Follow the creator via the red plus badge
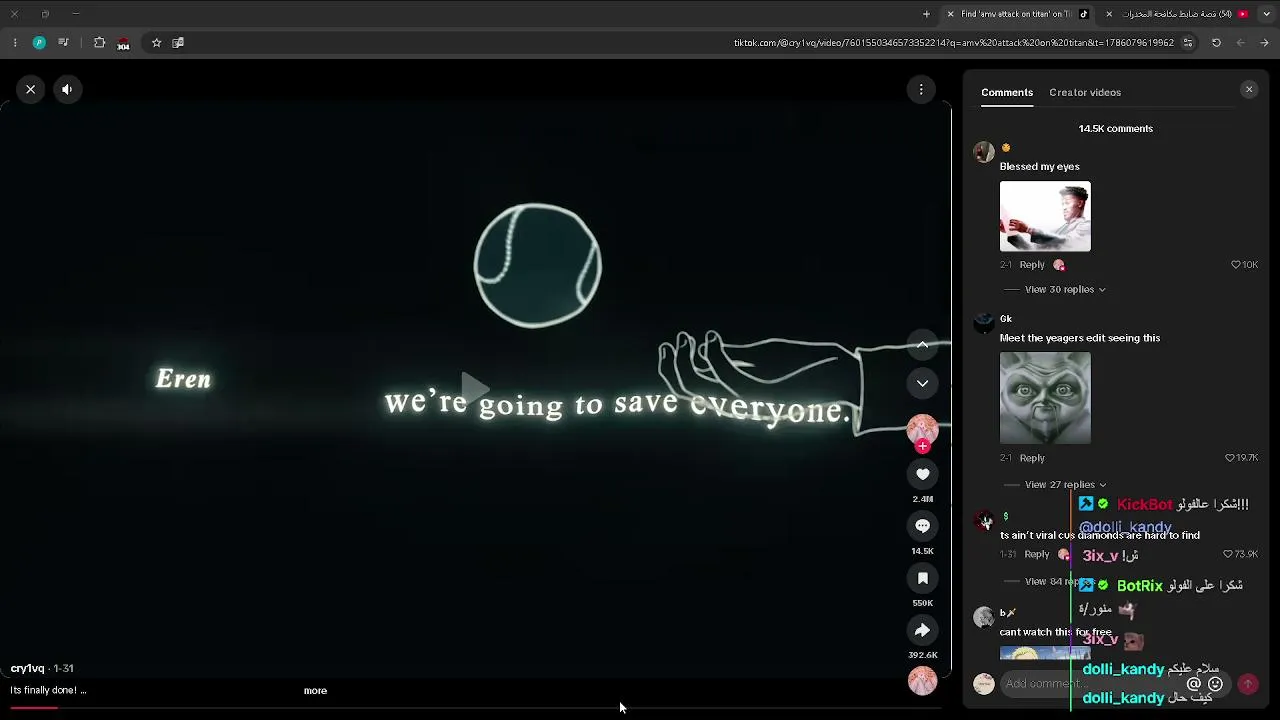The width and height of the screenshot is (1280, 720). pos(923,446)
